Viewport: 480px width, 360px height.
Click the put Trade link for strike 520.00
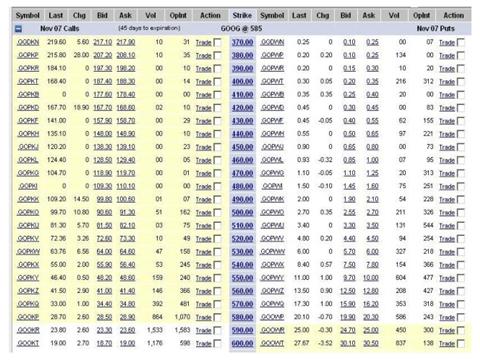coord(447,239)
